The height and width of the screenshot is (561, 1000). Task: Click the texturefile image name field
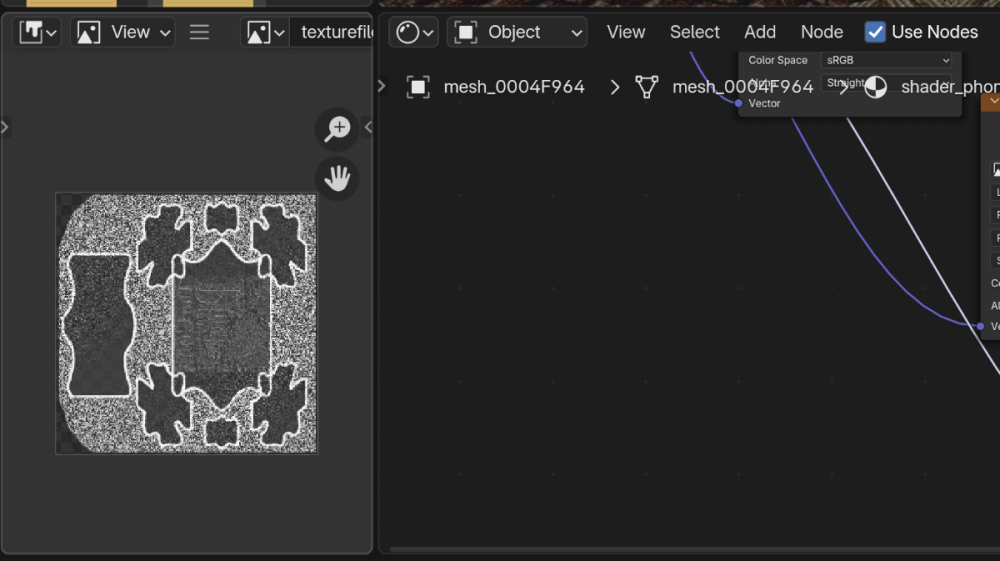pos(332,32)
